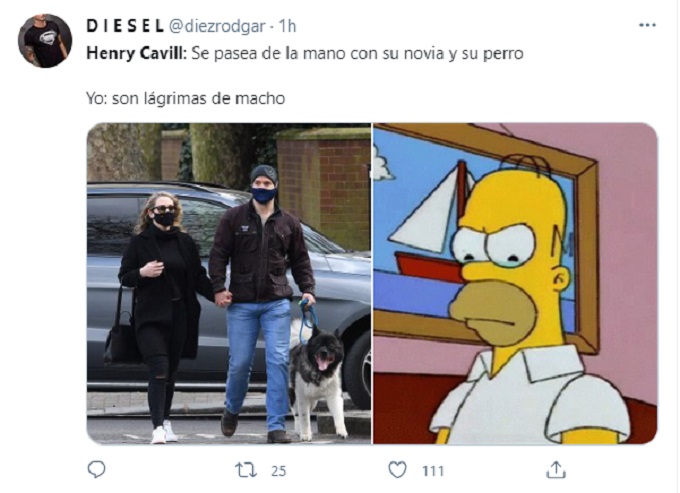The height and width of the screenshot is (493, 680).
Task: Click the Henry Cavill bold text
Action: coord(137,53)
